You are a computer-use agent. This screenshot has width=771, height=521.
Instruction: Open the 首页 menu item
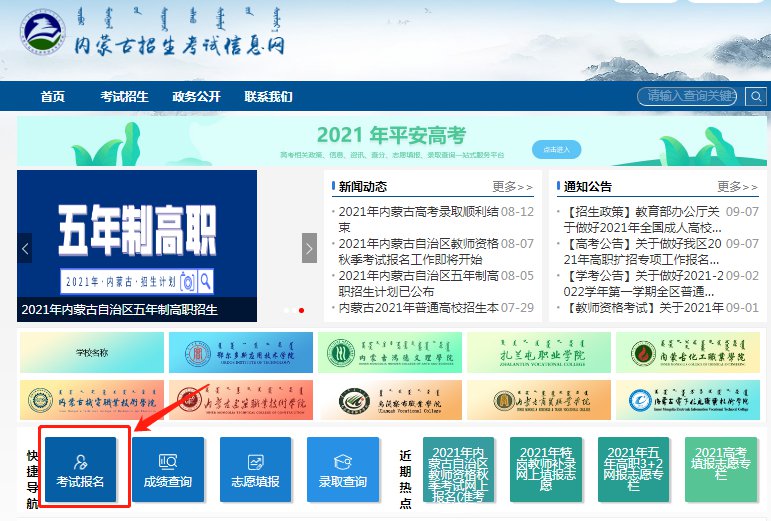(53, 96)
